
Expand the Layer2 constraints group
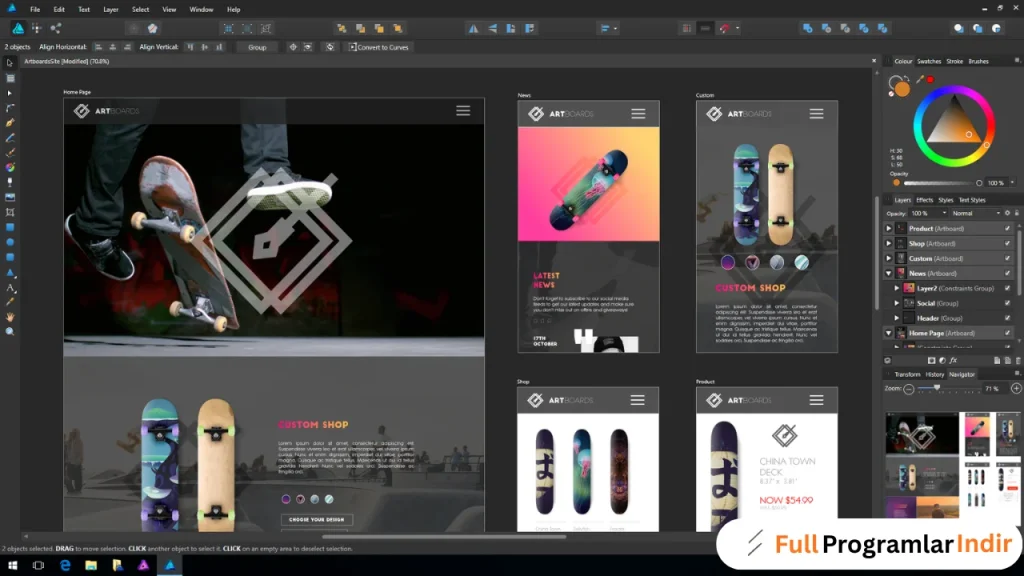[897, 288]
